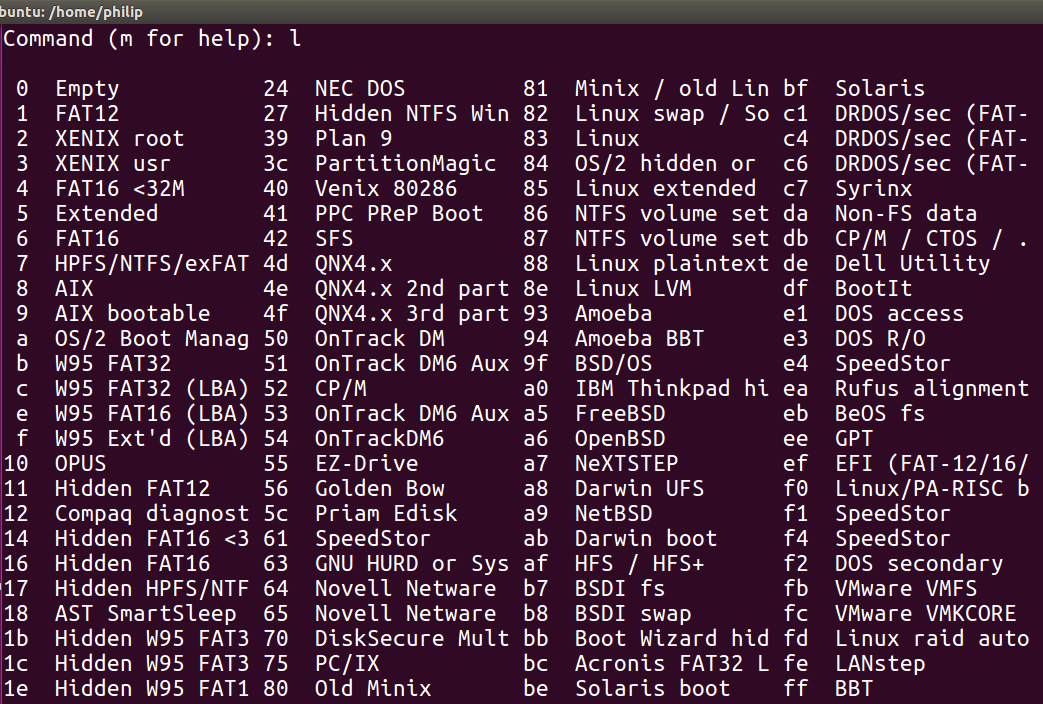Viewport: 1043px width, 704px height.
Task: Click the 'Plan 9' entry
Action: coord(353,139)
